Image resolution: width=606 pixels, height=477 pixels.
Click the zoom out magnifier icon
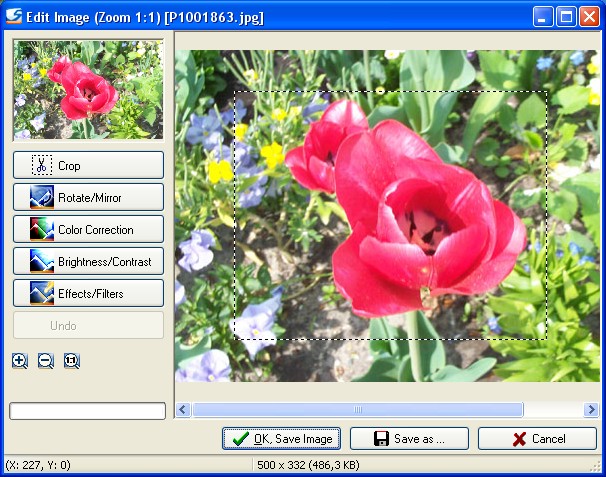[x=46, y=361]
